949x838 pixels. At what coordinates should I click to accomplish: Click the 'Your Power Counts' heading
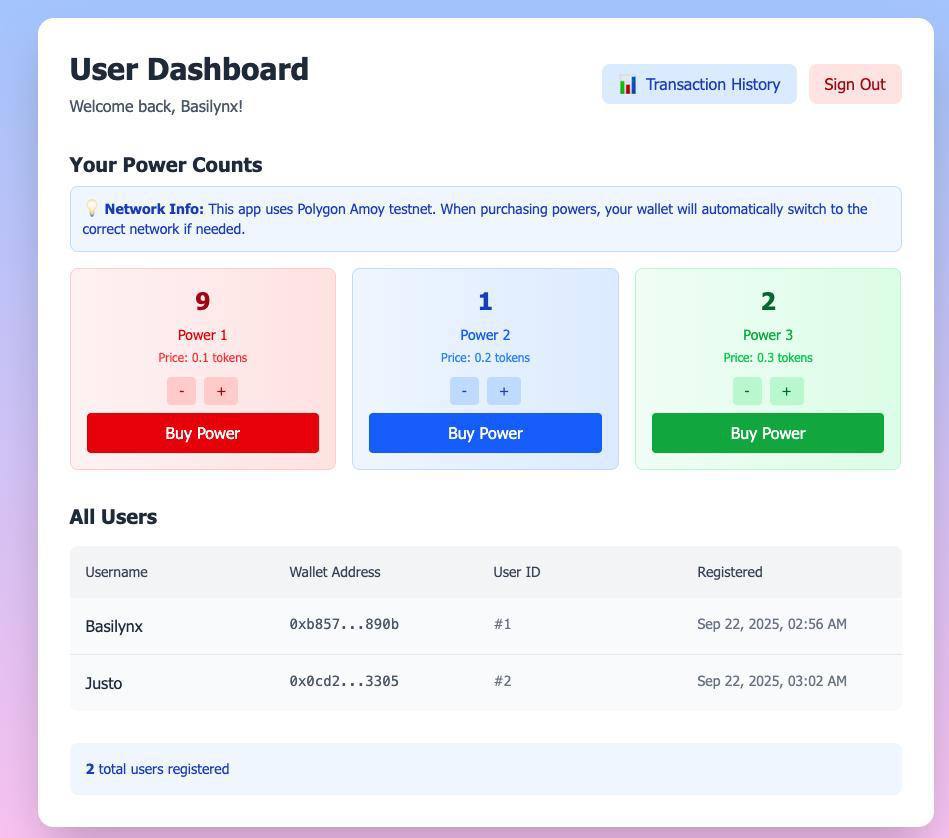pos(166,165)
